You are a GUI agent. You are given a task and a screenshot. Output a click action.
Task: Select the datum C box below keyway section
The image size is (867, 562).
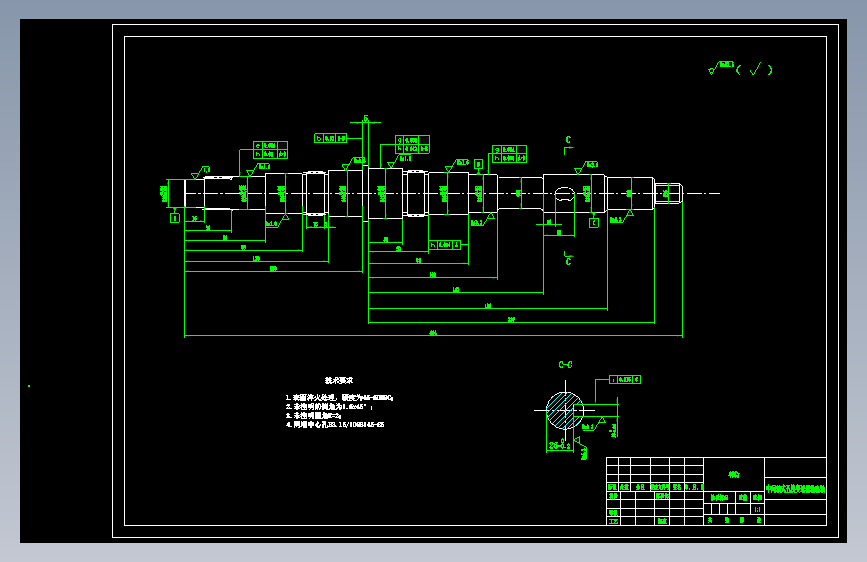click(594, 222)
